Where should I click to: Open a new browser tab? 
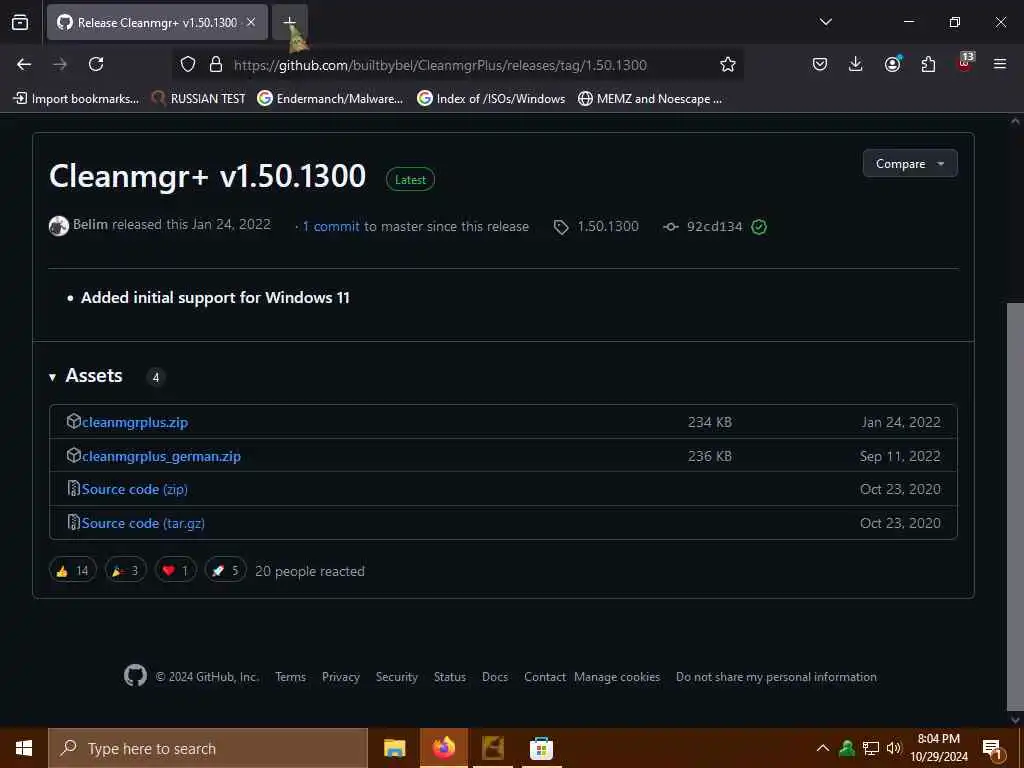click(x=289, y=22)
